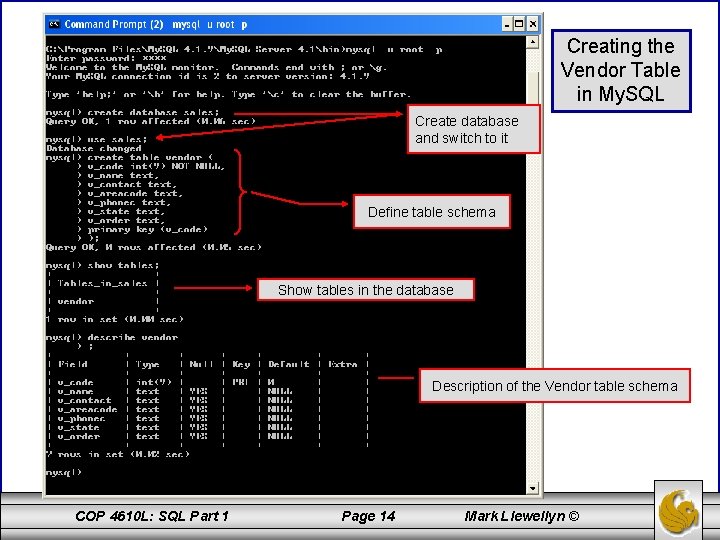
Task: Click the 'describe vendor' command line
Action: coord(112,338)
